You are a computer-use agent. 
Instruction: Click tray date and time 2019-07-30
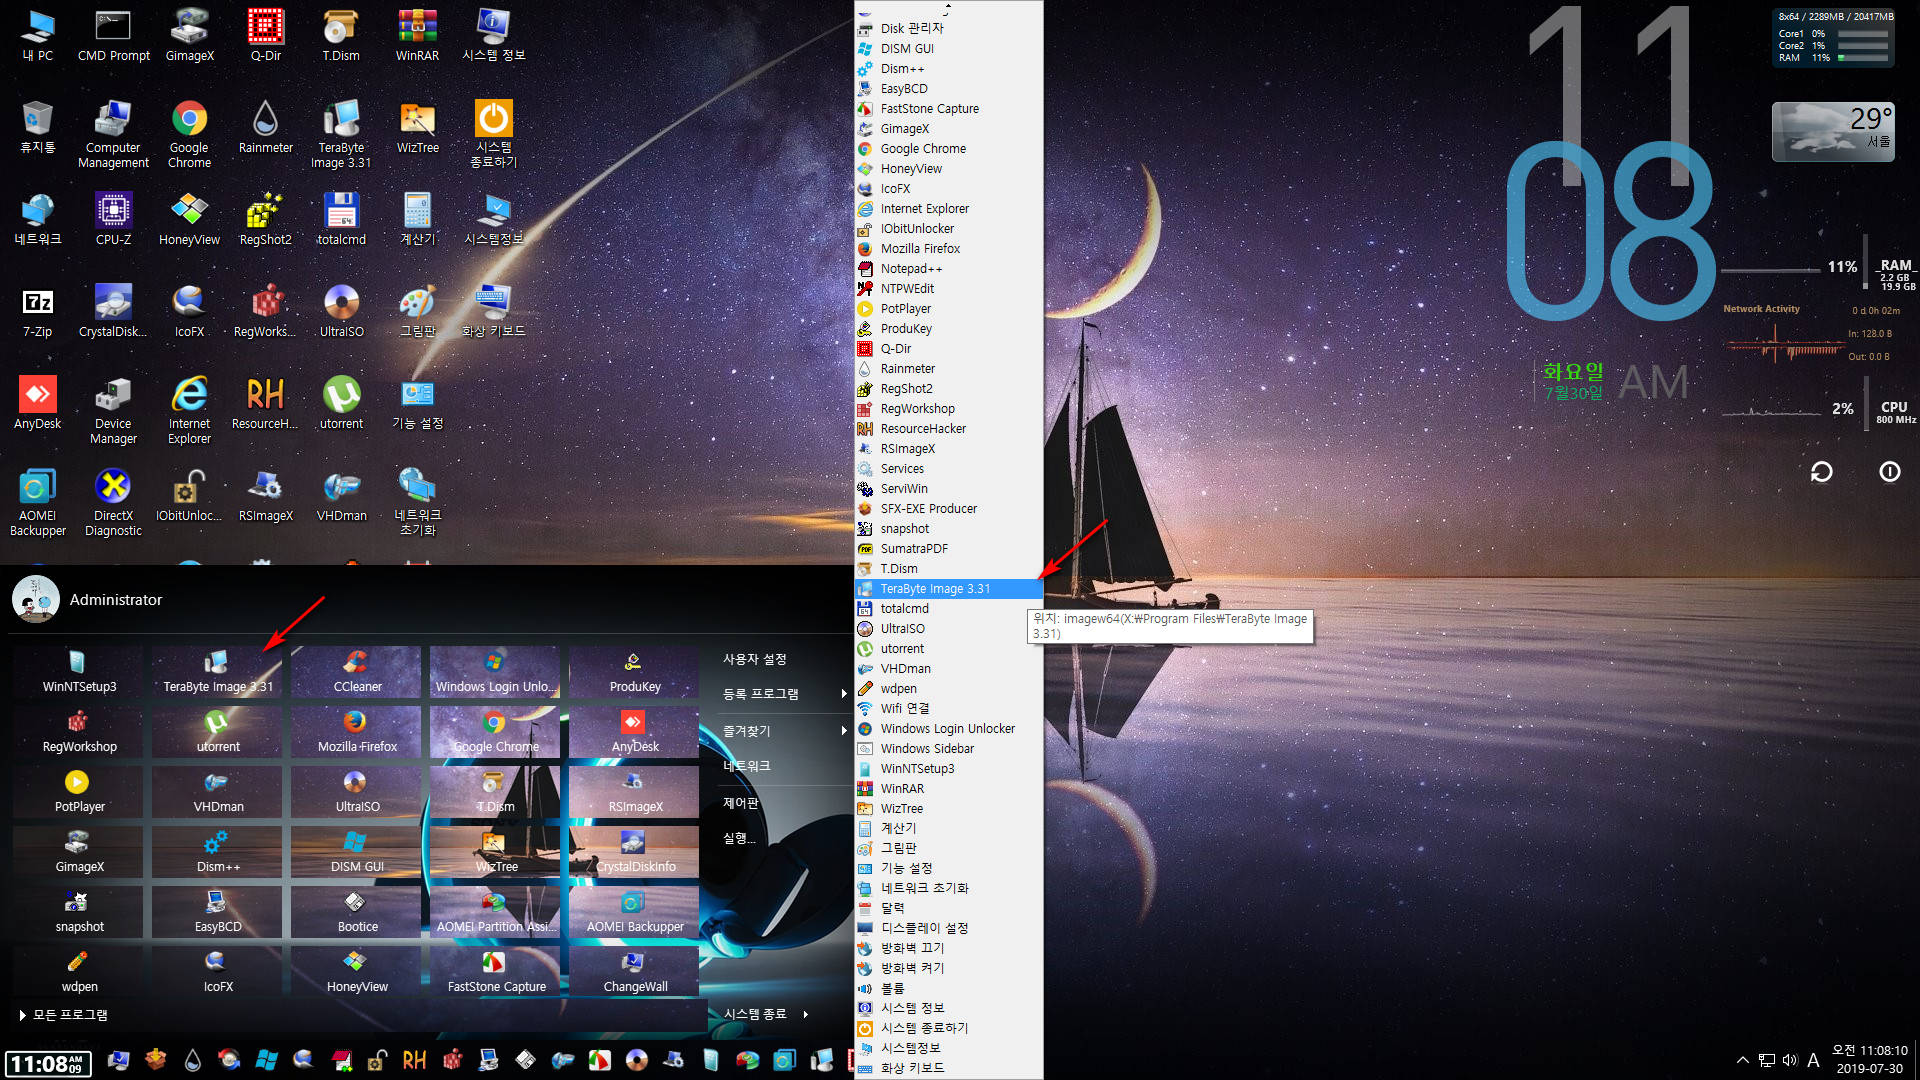click(1869, 1060)
